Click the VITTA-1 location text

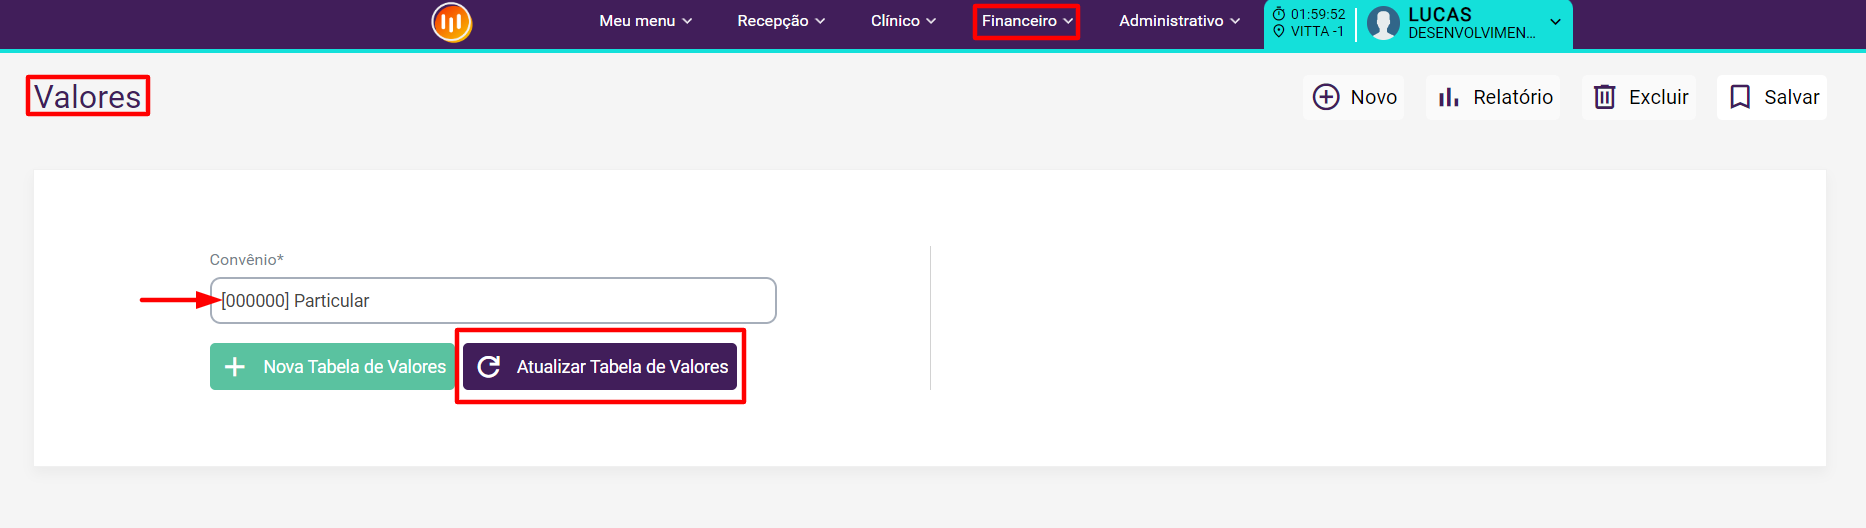[1317, 31]
